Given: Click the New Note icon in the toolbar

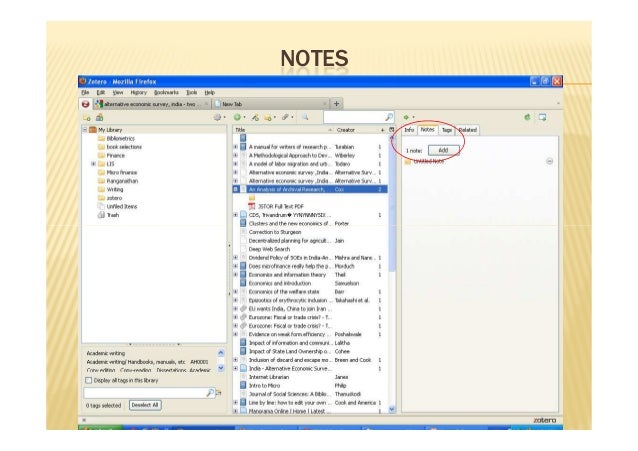Looking at the screenshot, I should click(x=268, y=118).
